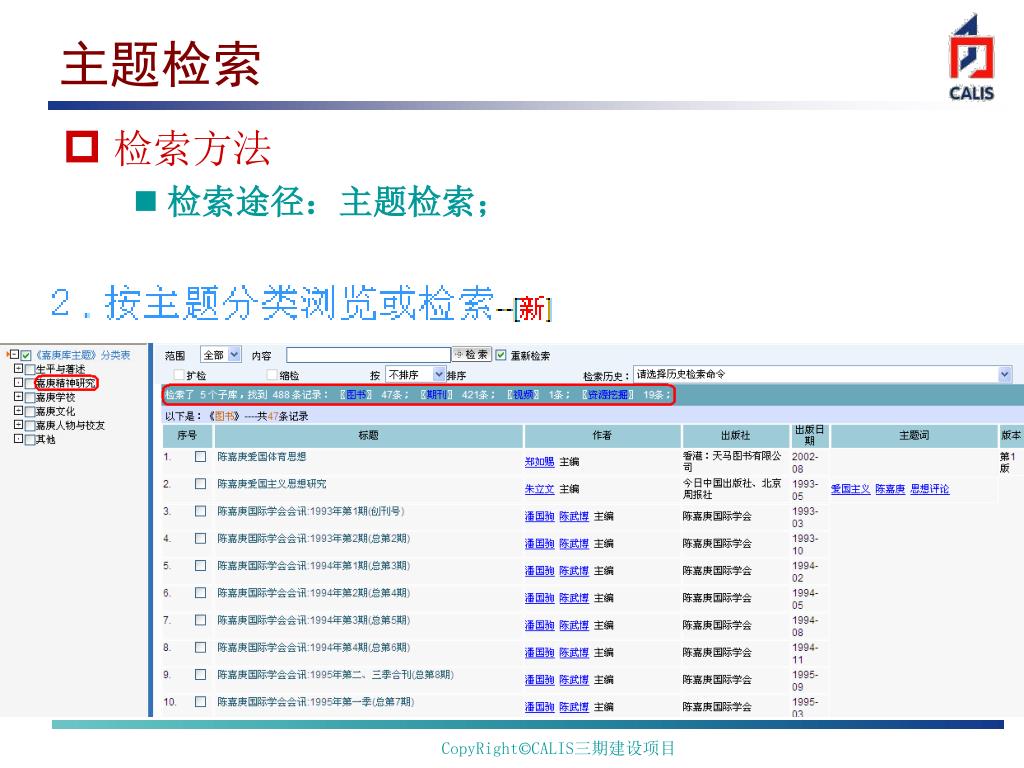Select checkbox for 1993年第1期(创刊号) row
The image size is (1024, 768).
(x=200, y=511)
